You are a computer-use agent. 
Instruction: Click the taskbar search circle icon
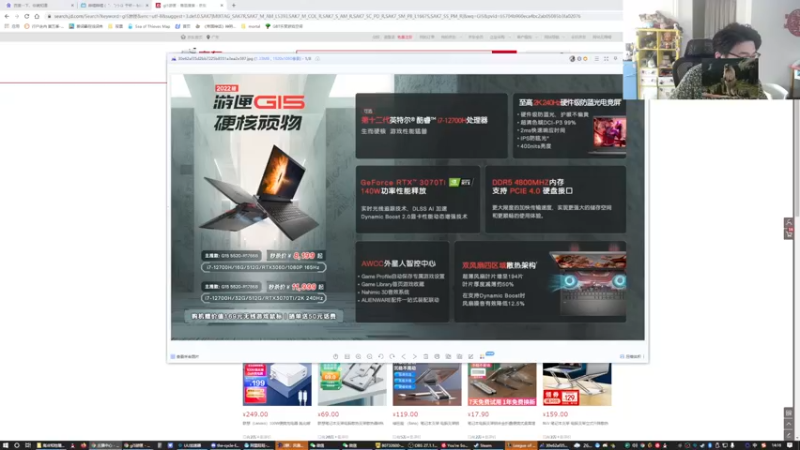pyautogui.click(x=16, y=445)
